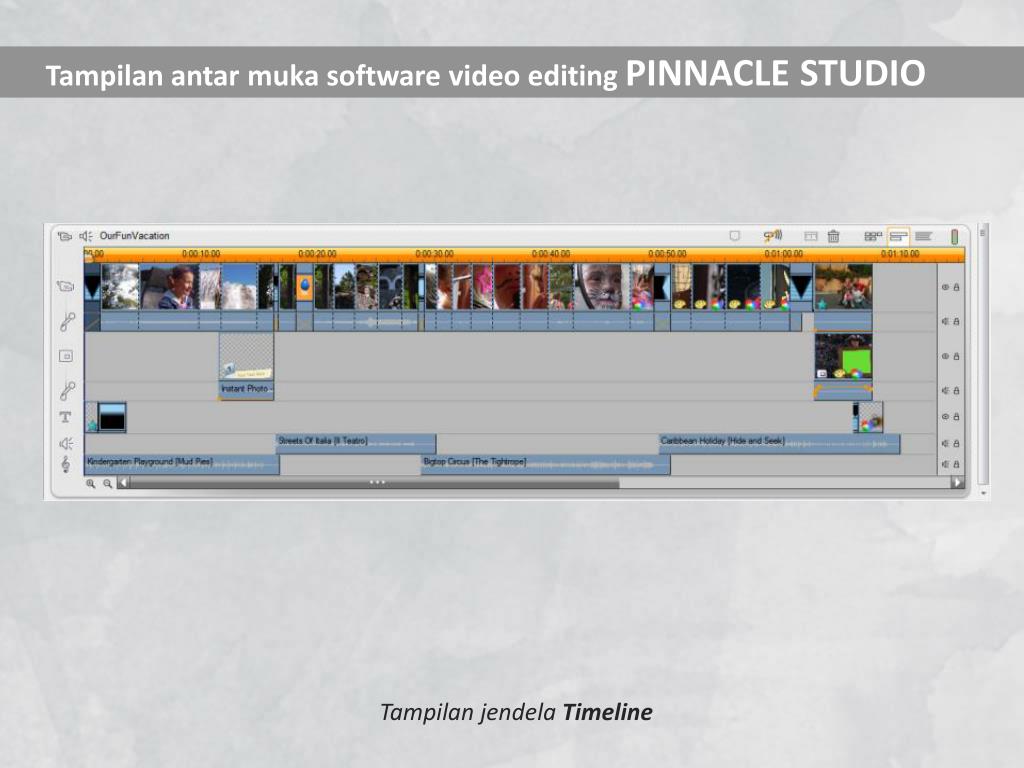1024x768 pixels.
Task: Select the music track treble clef icon
Action: point(65,464)
